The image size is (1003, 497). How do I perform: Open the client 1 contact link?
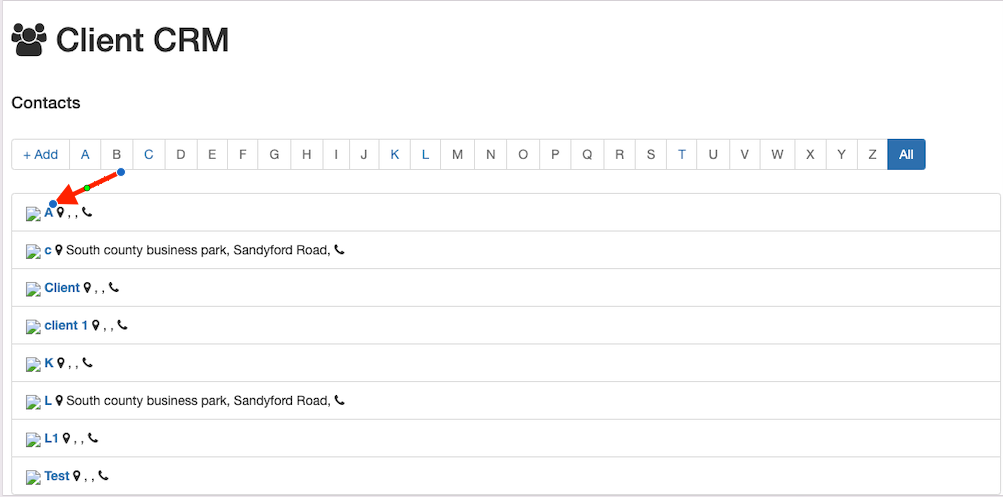click(x=66, y=325)
